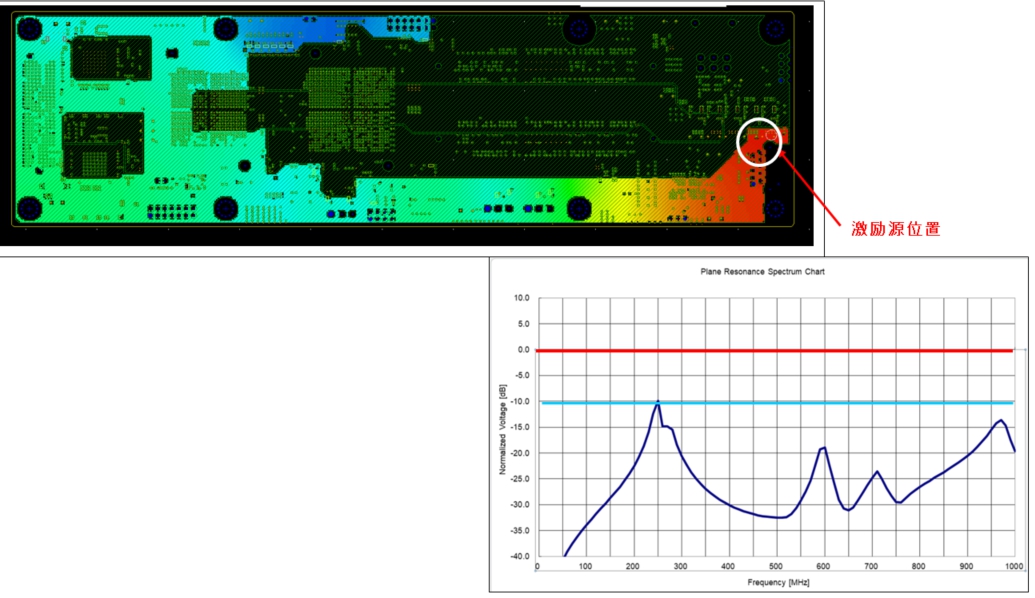Click the Frequency [MHz] axis label
Screen dimensions: 1035x598
pos(775,582)
